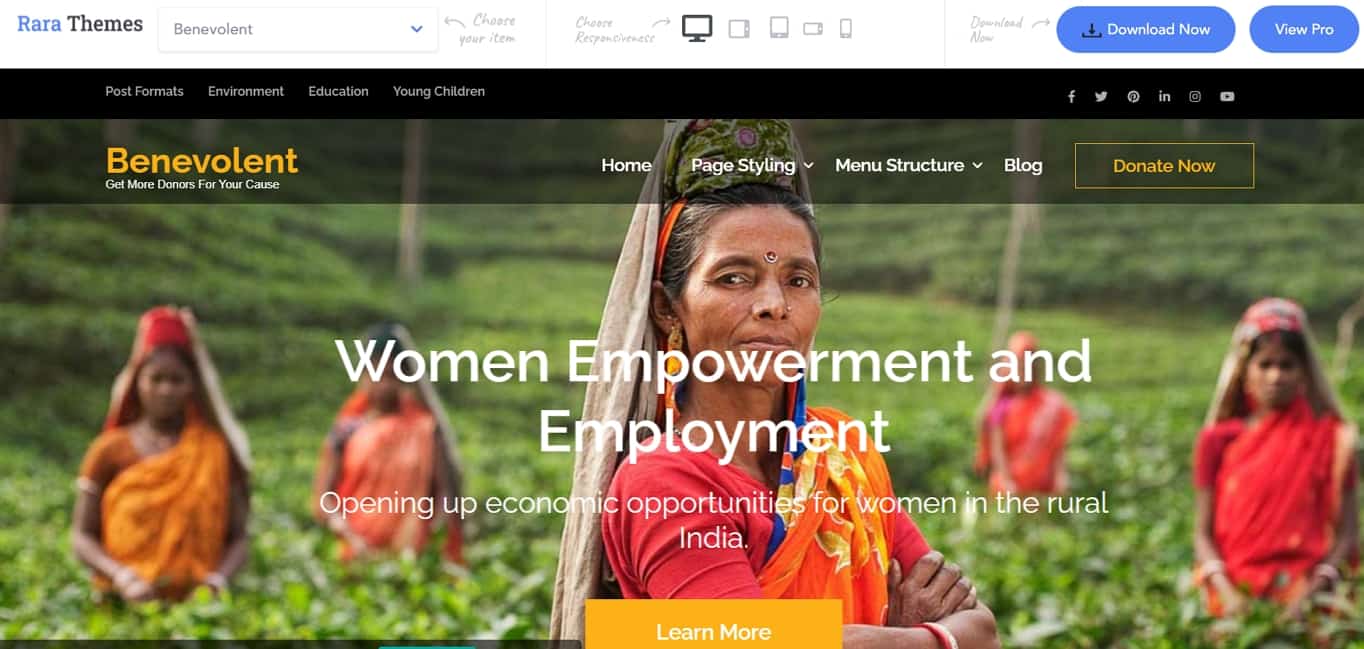Go to the Home menu item

point(626,165)
